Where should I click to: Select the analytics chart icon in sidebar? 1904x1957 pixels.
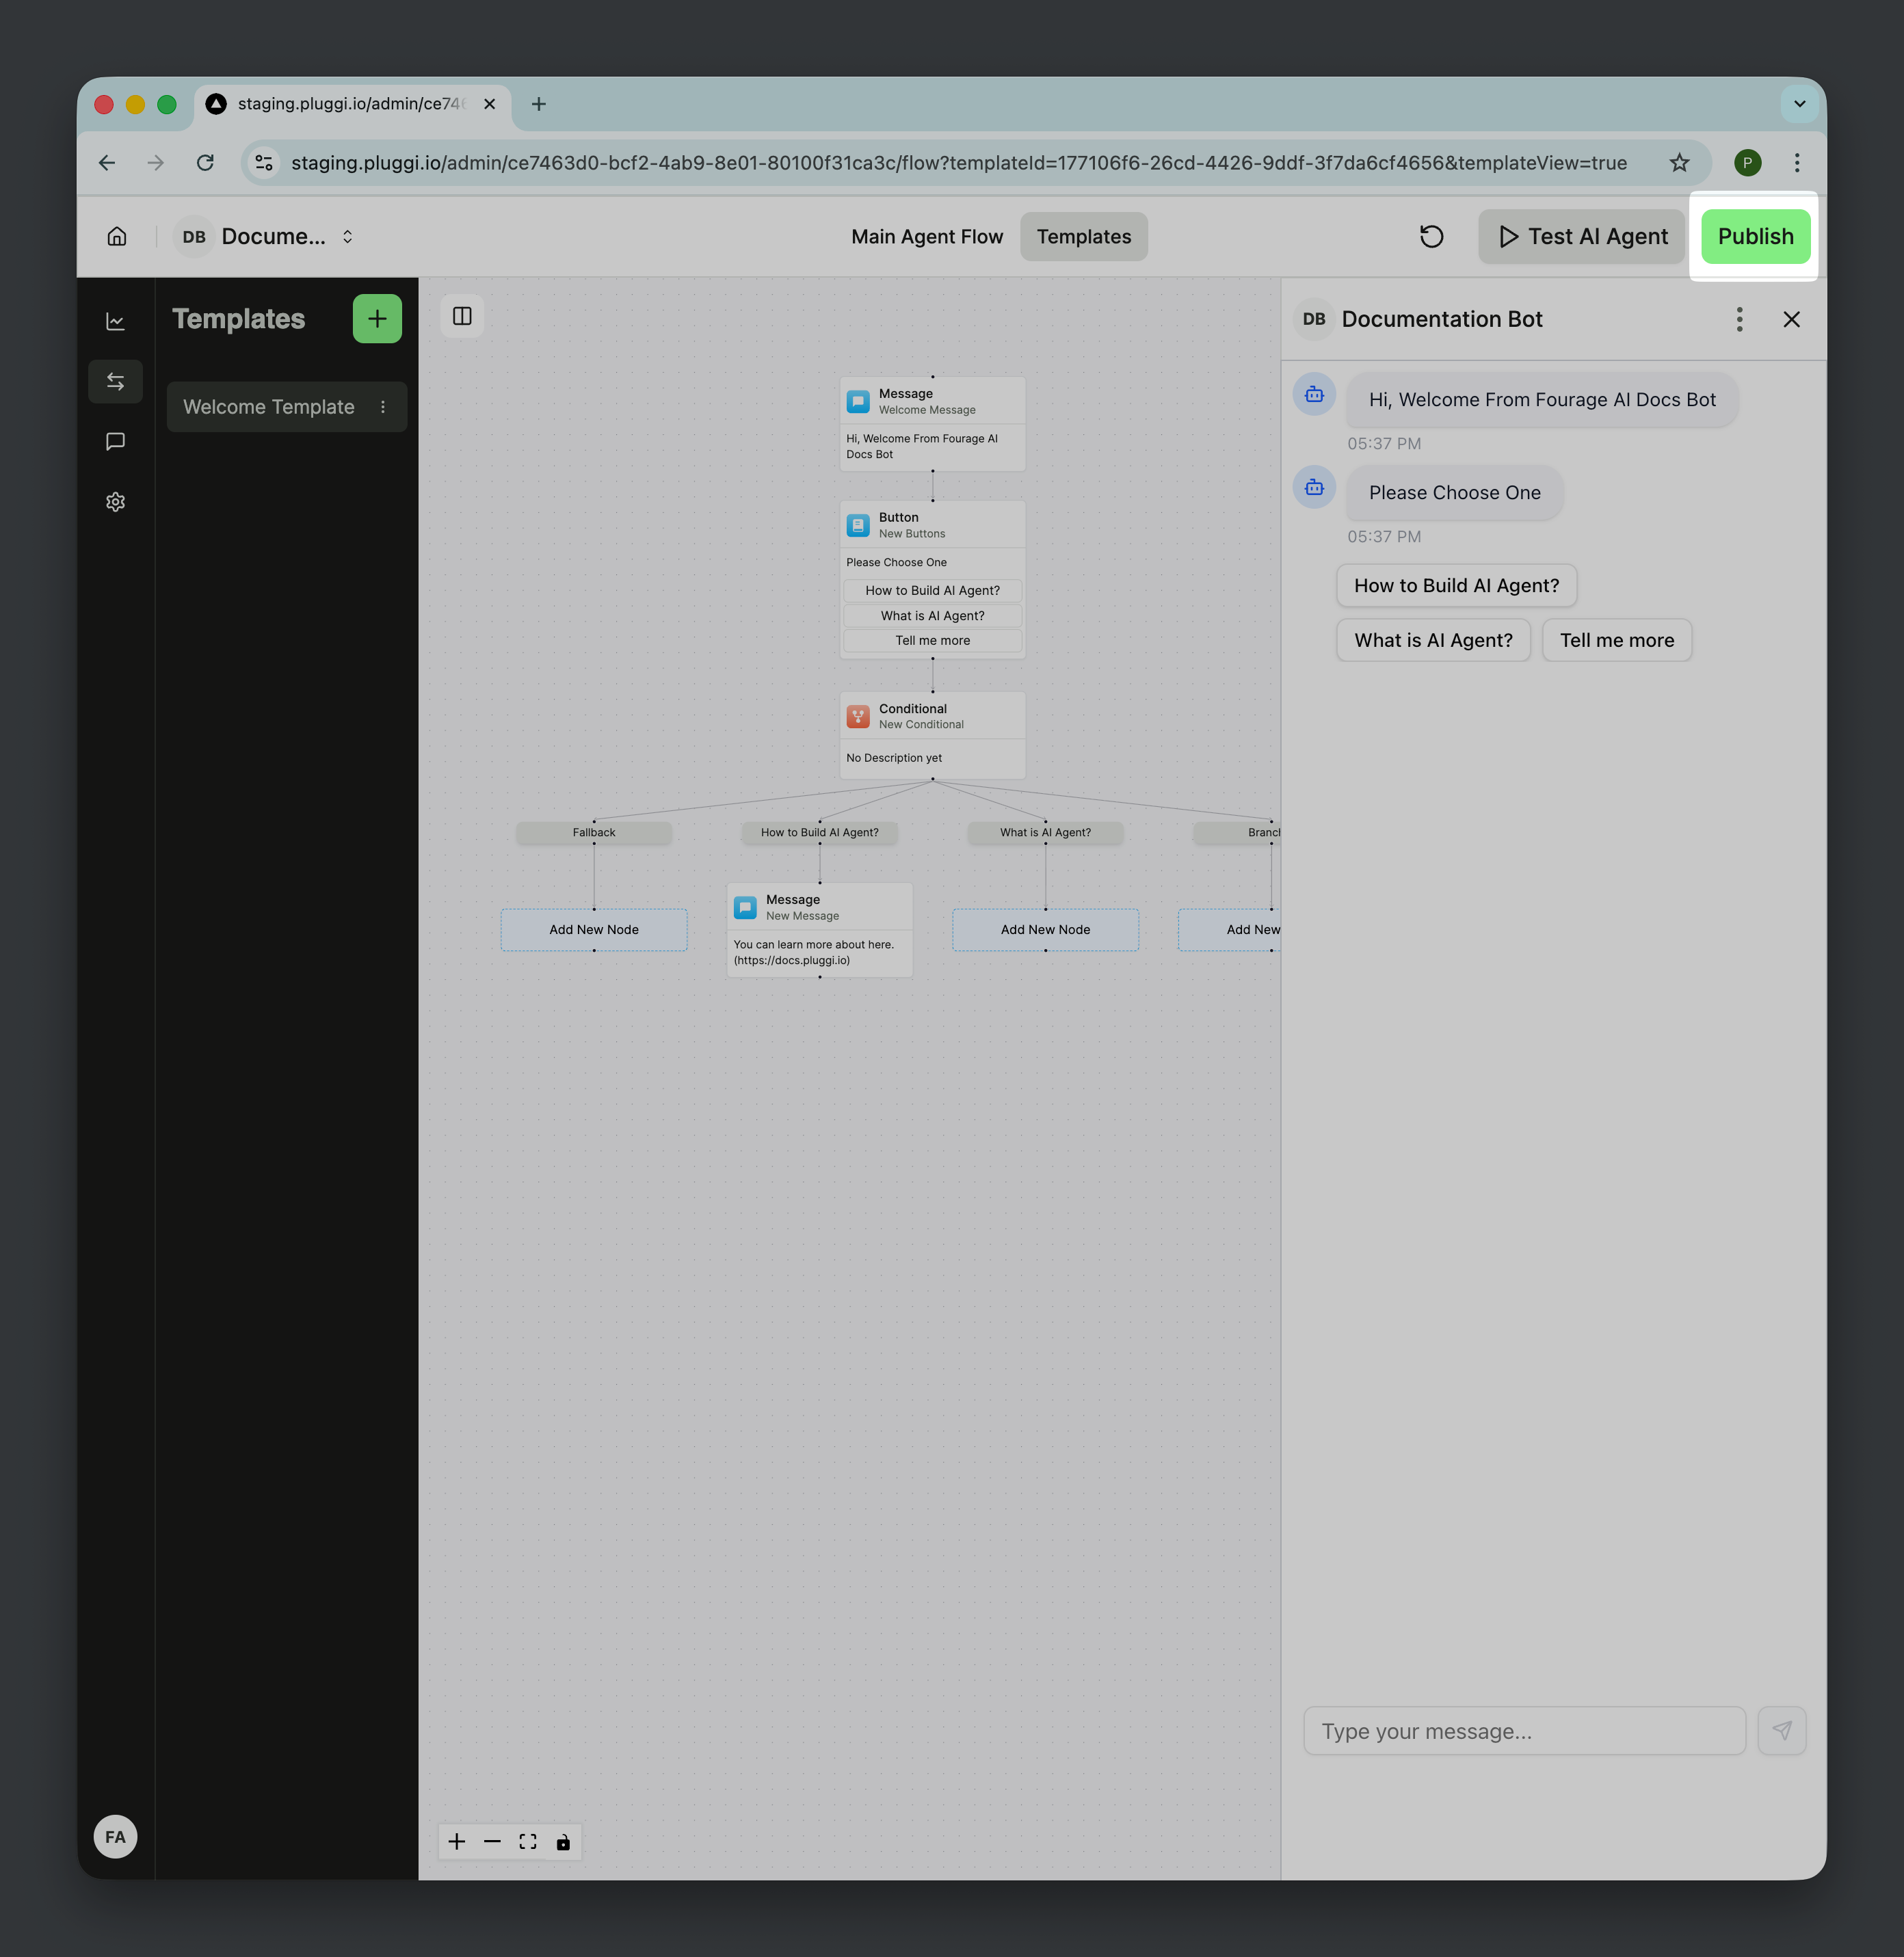click(x=115, y=320)
